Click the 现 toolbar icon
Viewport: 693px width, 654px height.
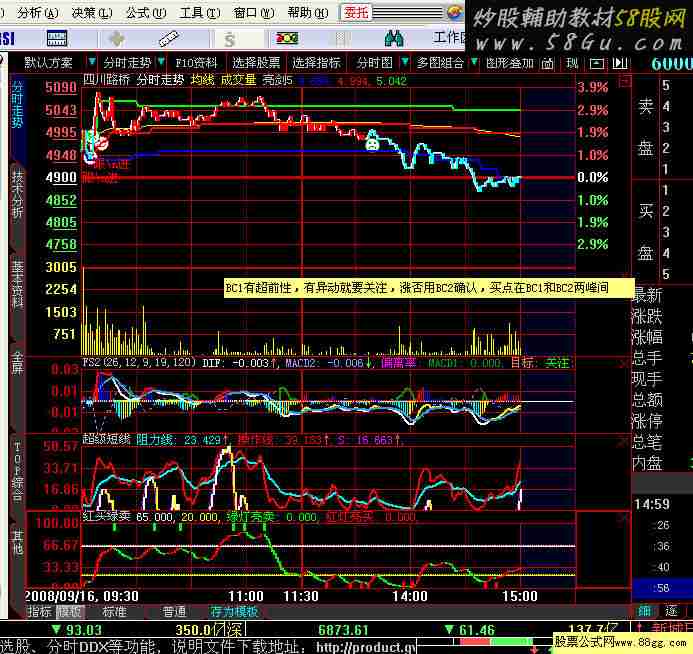572,63
